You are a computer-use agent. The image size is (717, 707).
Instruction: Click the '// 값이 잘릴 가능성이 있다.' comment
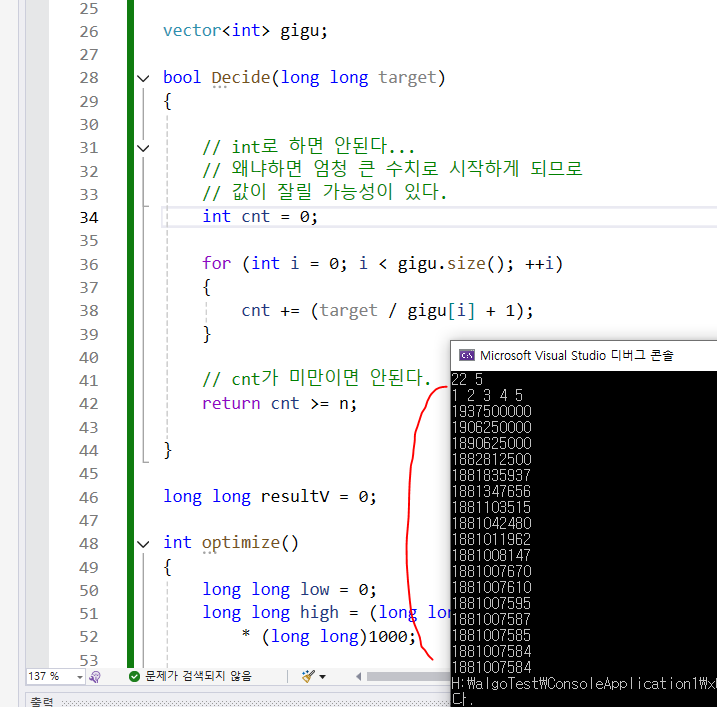tap(325, 192)
